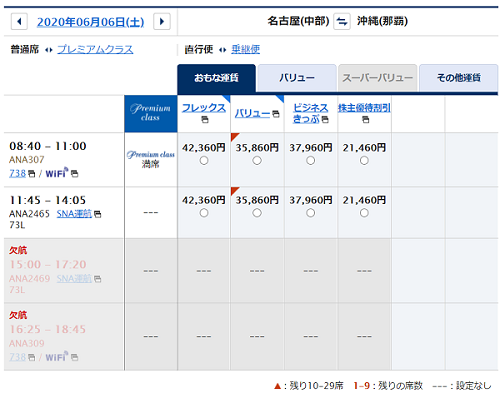Viewport: 500px width, 398px height.
Task: Select the おもな運賃 tab
Action: [217, 78]
